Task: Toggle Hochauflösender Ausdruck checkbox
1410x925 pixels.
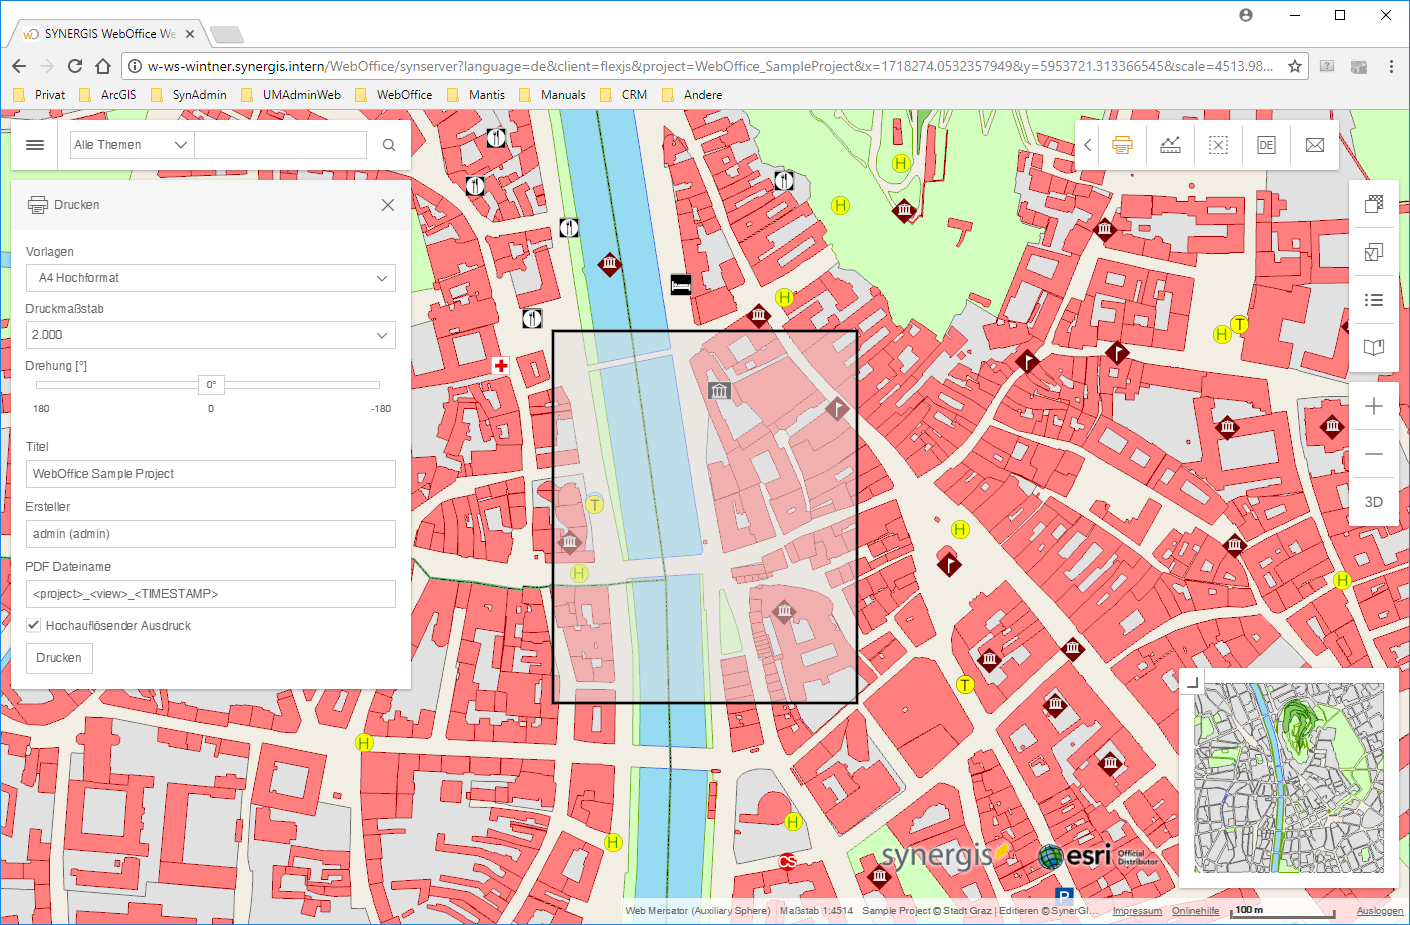Action: (x=34, y=625)
